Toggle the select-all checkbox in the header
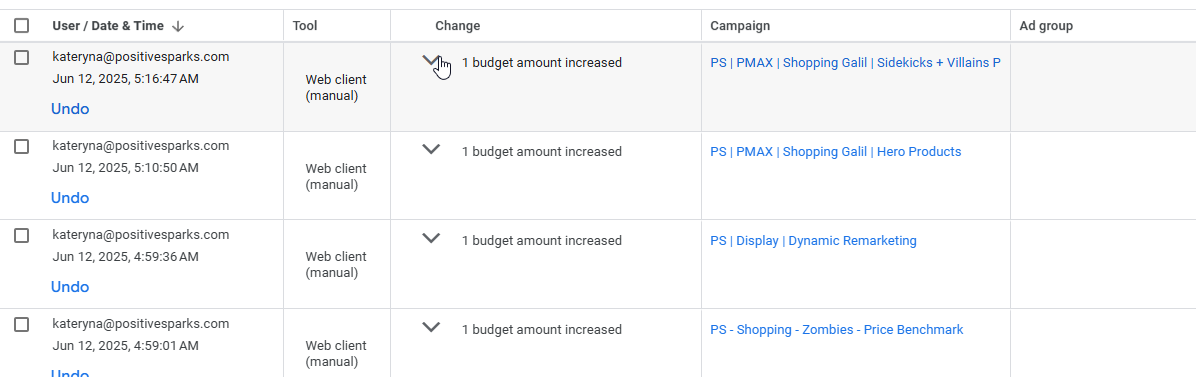Image resolution: width=1196 pixels, height=377 pixels. [x=21, y=26]
